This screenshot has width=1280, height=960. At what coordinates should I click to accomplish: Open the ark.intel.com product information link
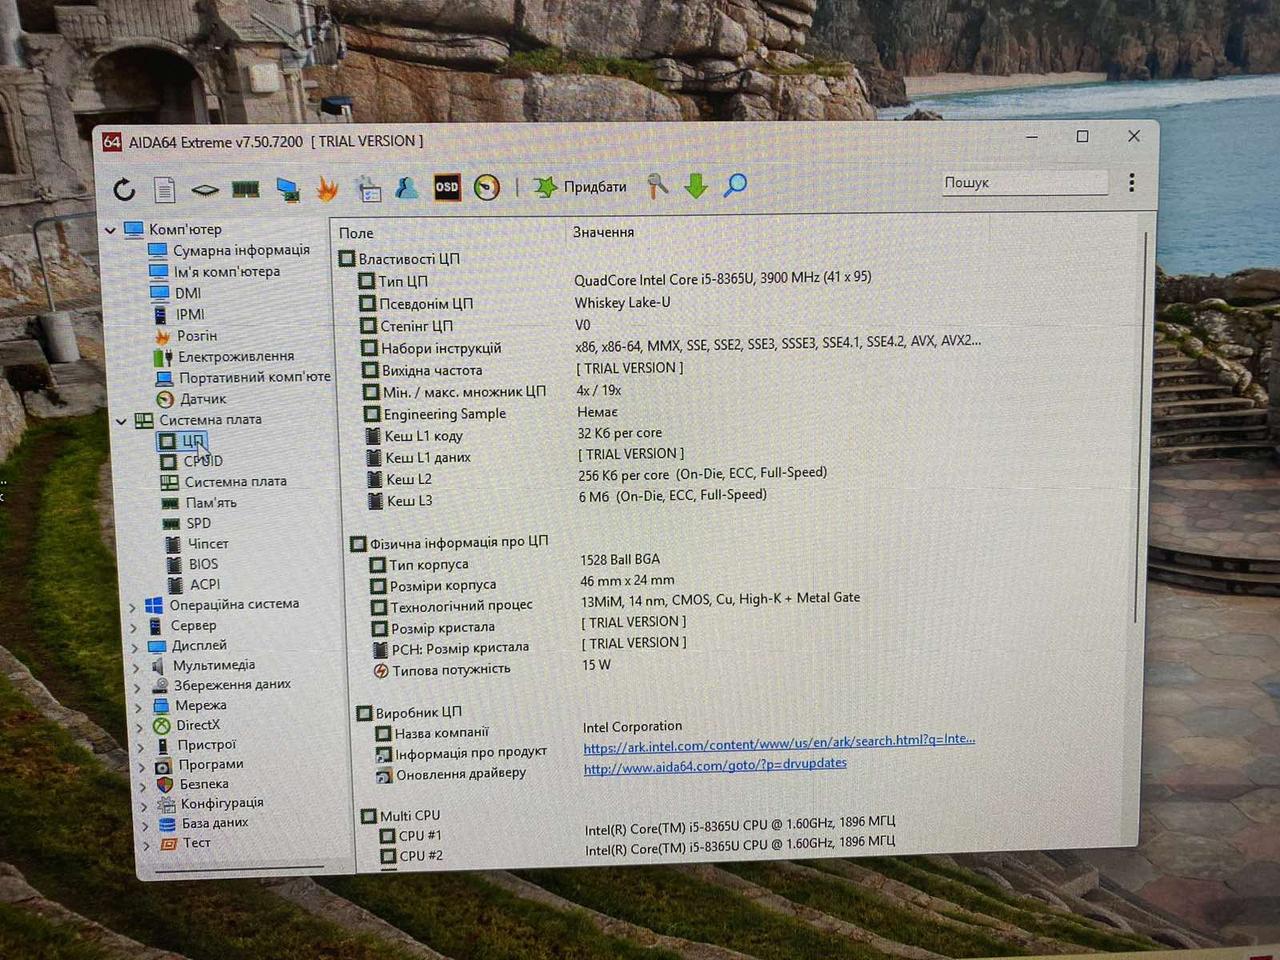coord(779,743)
